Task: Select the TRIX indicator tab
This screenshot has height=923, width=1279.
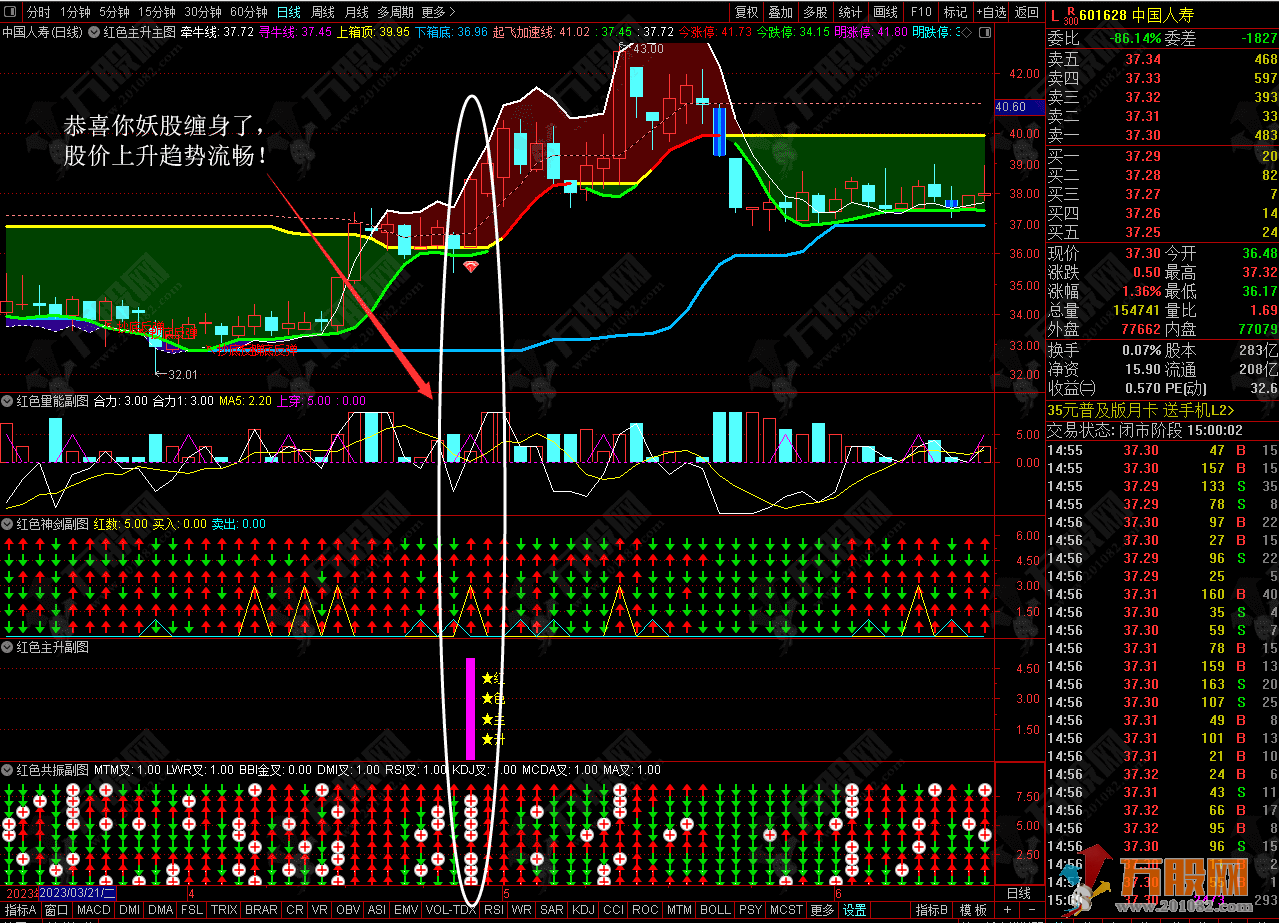Action: [x=224, y=911]
